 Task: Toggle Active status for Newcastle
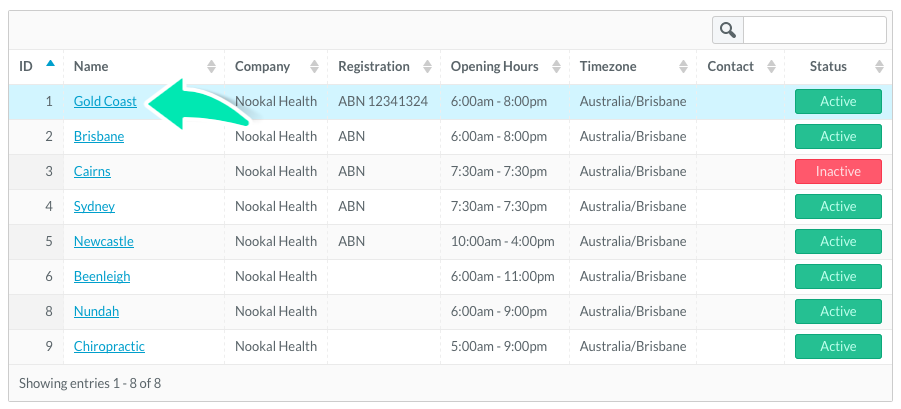click(x=838, y=242)
